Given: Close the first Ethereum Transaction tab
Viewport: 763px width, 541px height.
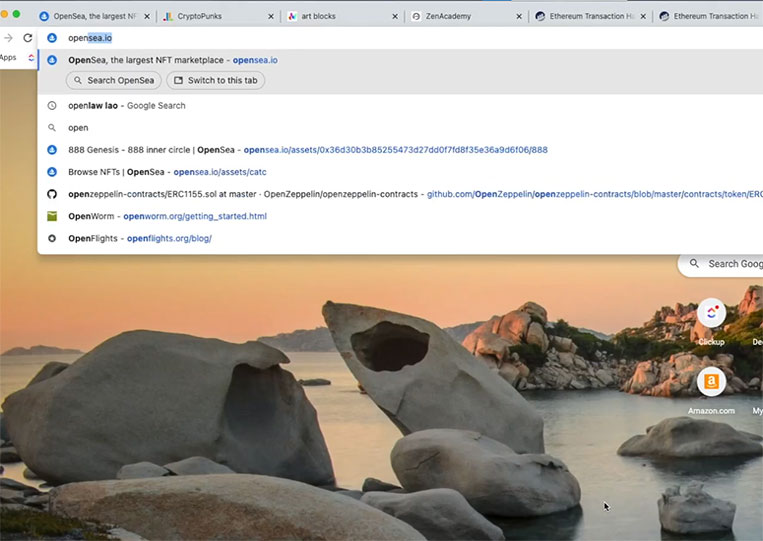Looking at the screenshot, I should (643, 16).
